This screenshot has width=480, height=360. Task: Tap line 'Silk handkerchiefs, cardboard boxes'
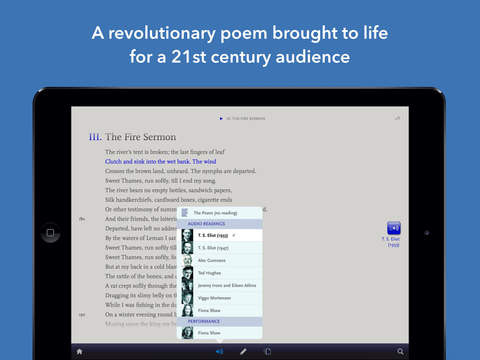pos(168,200)
